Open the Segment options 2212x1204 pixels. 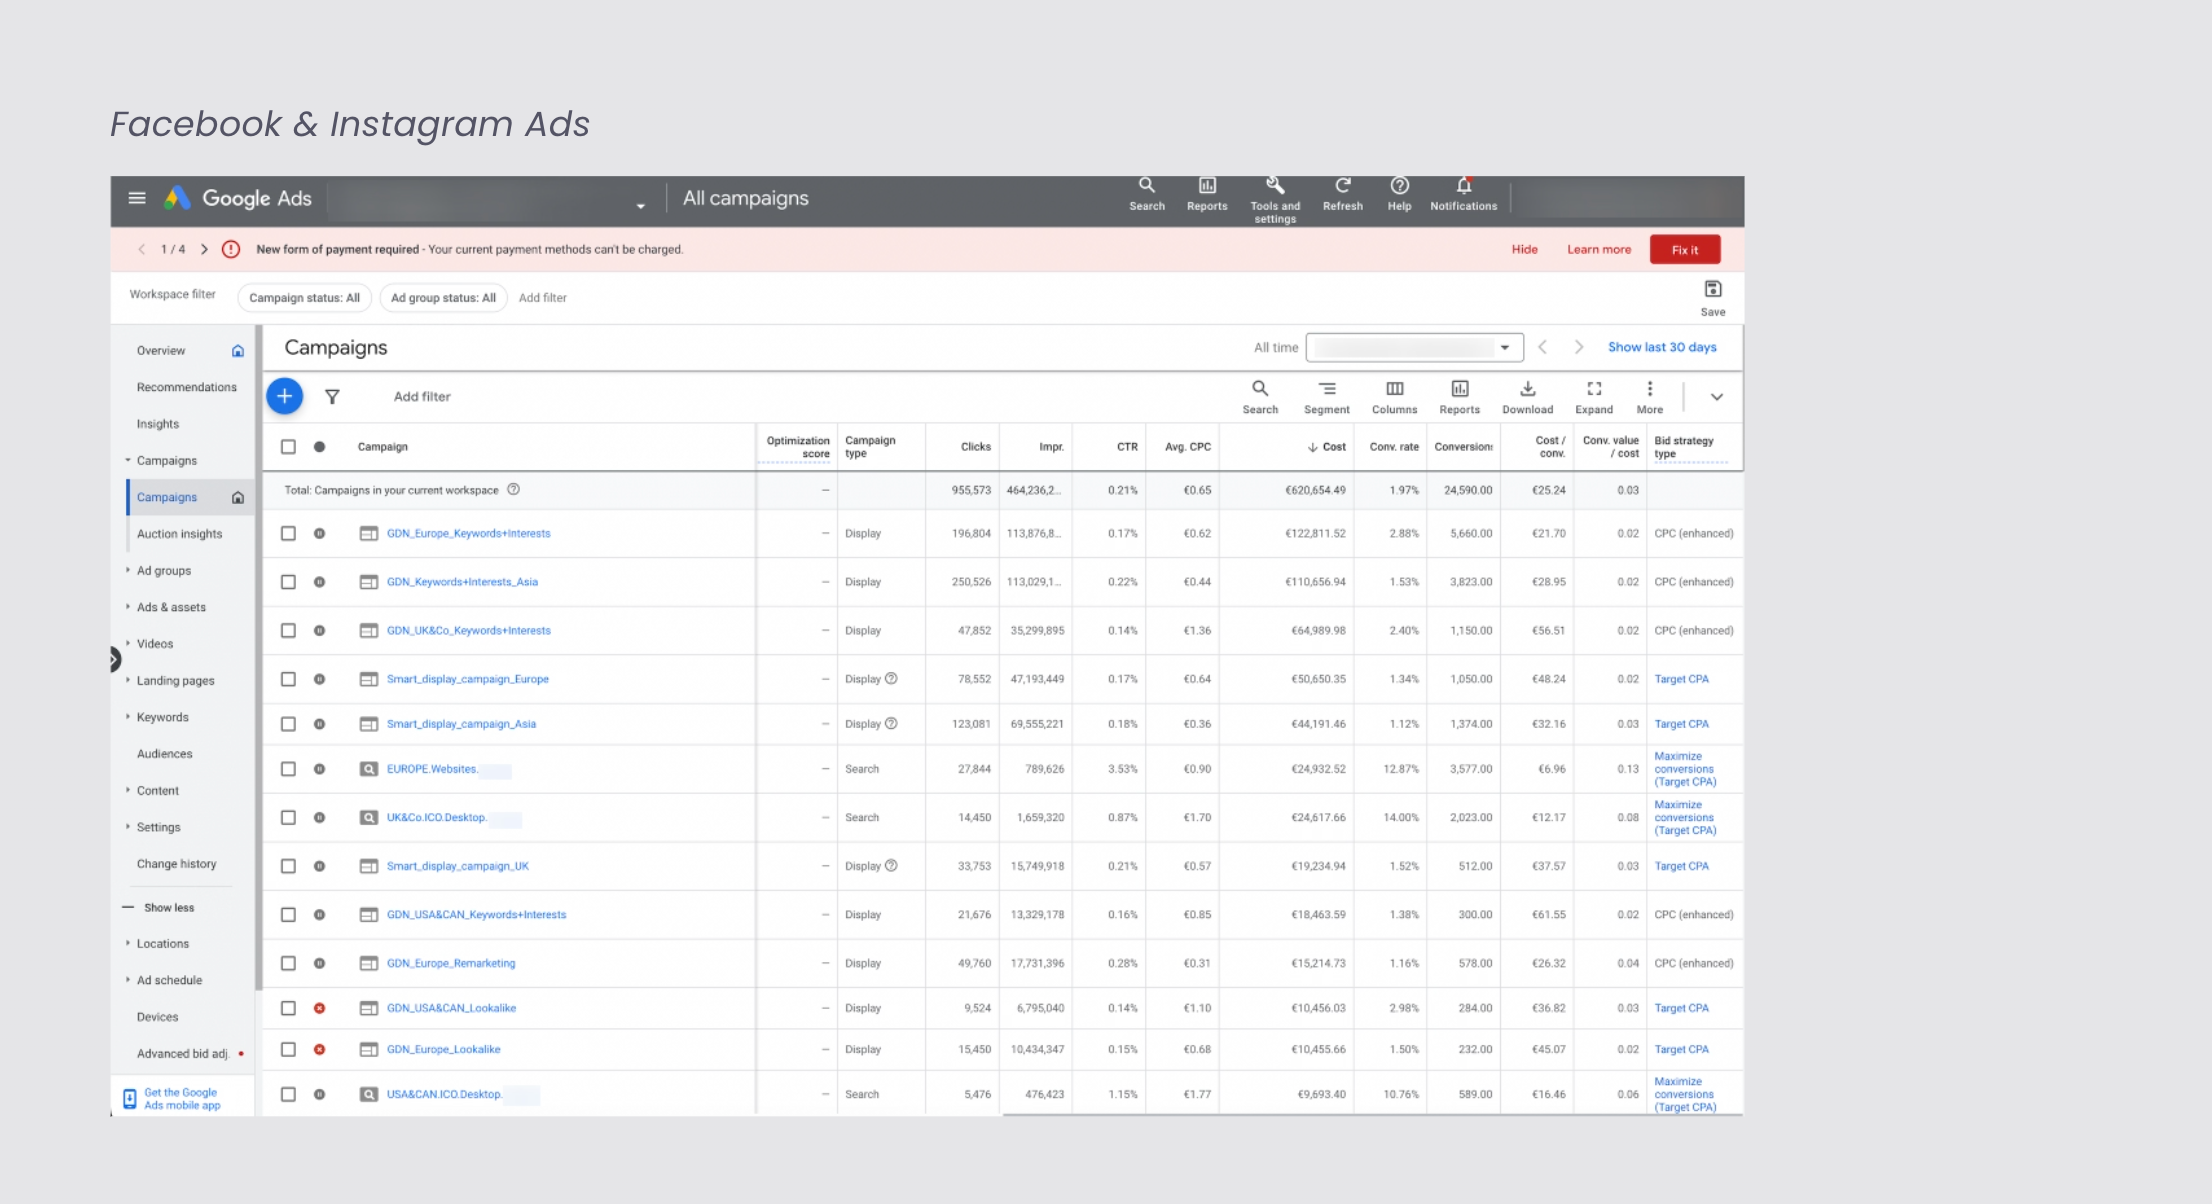coord(1327,397)
